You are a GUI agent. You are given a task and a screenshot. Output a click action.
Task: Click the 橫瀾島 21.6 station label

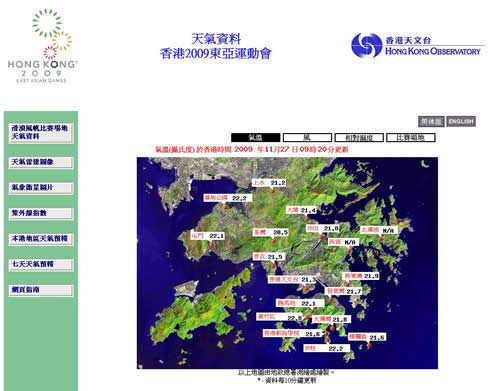(367, 337)
